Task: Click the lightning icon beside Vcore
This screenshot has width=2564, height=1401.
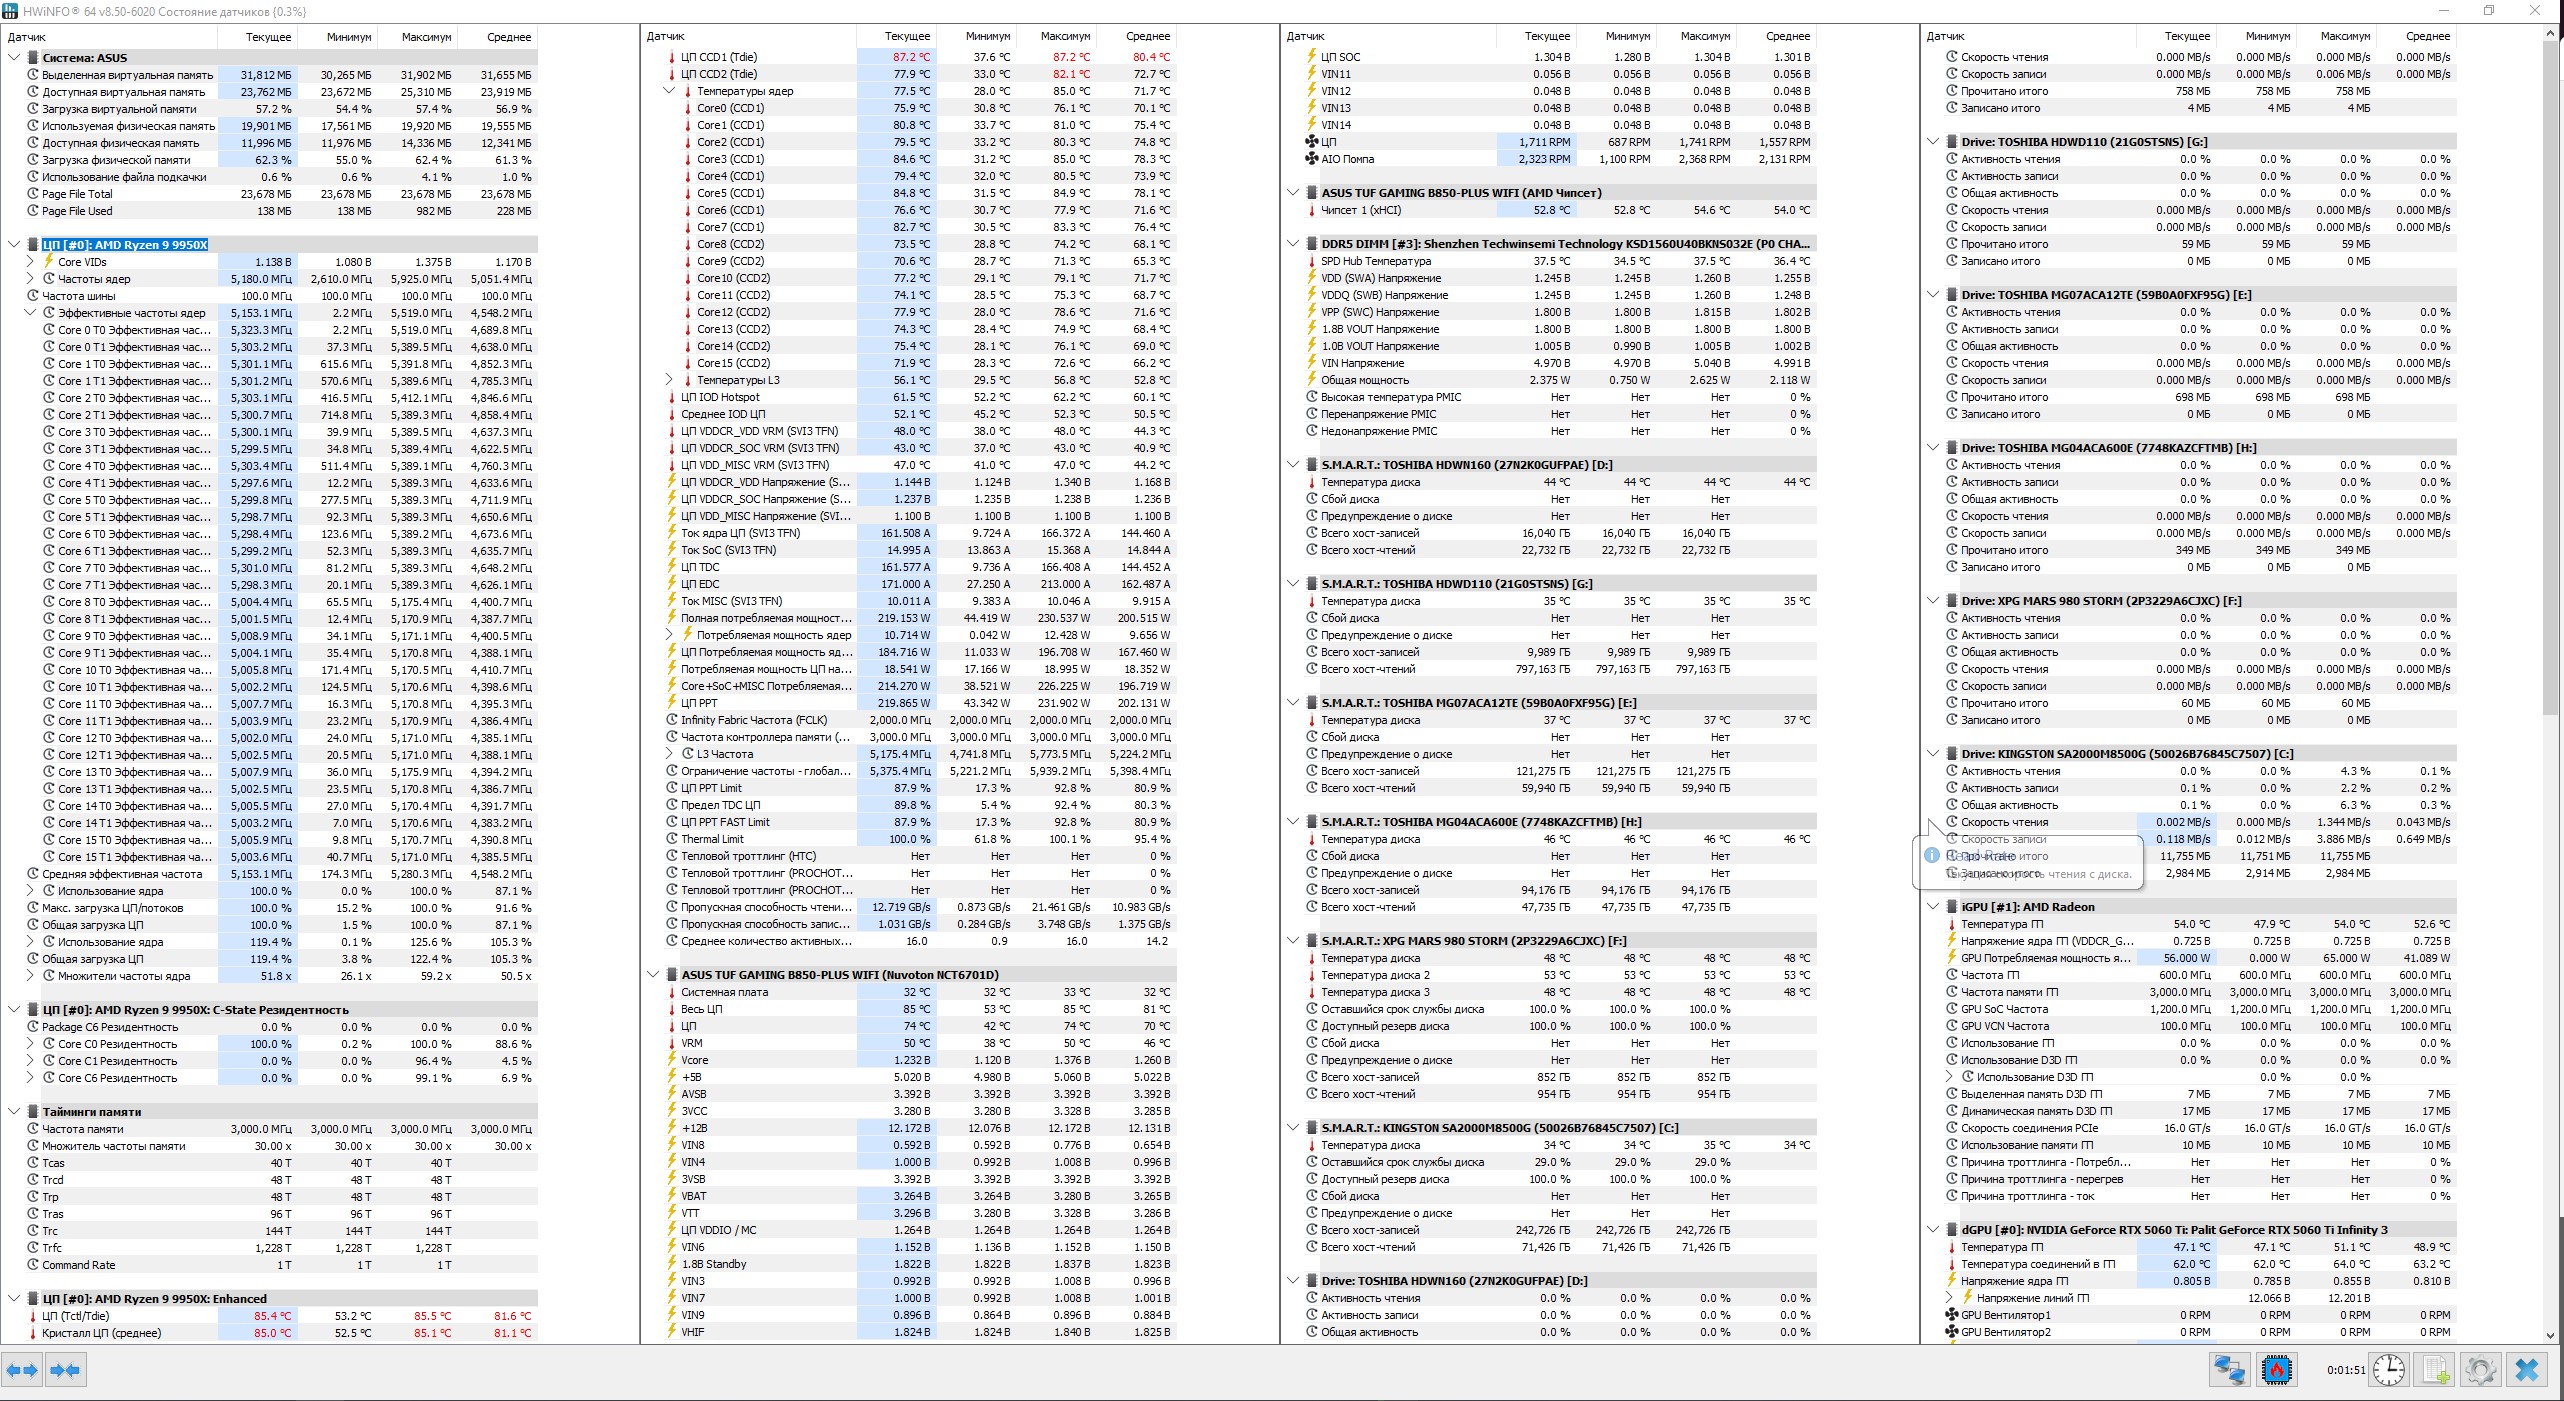Action: pyautogui.click(x=672, y=1060)
